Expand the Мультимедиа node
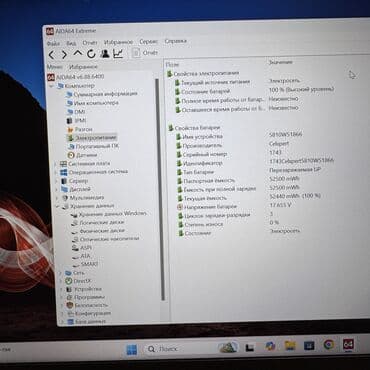This screenshot has height=370, width=370. tap(57, 198)
